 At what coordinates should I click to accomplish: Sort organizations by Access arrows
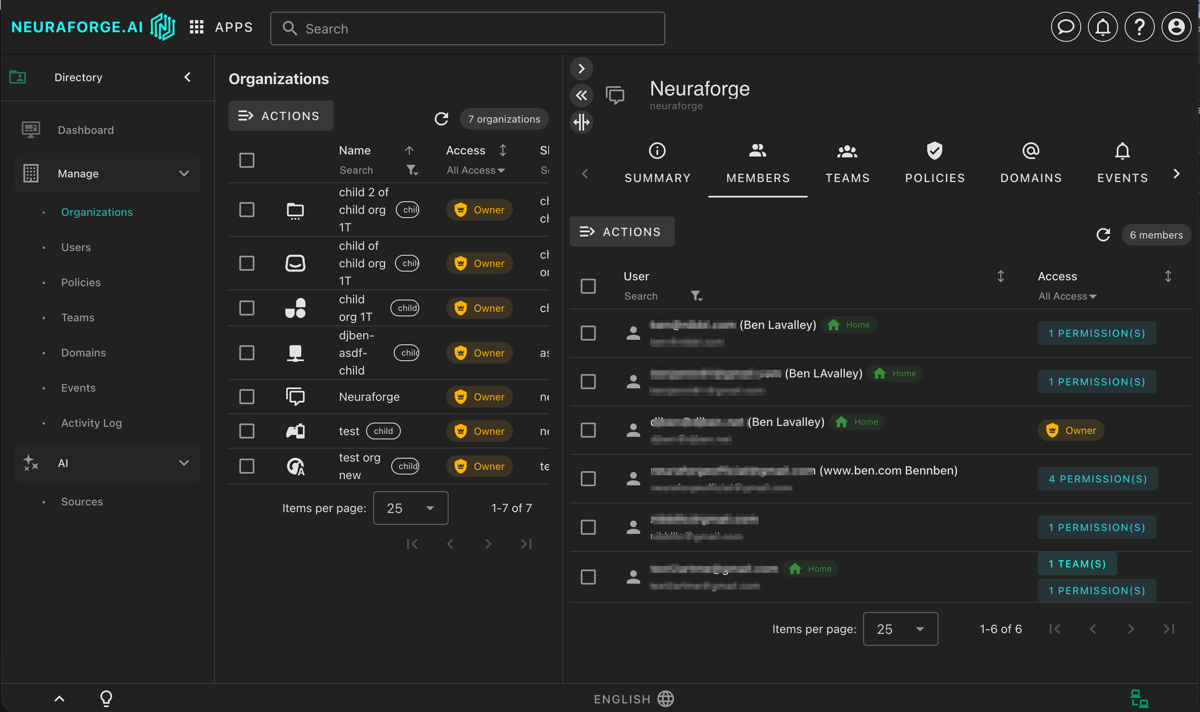coord(503,150)
